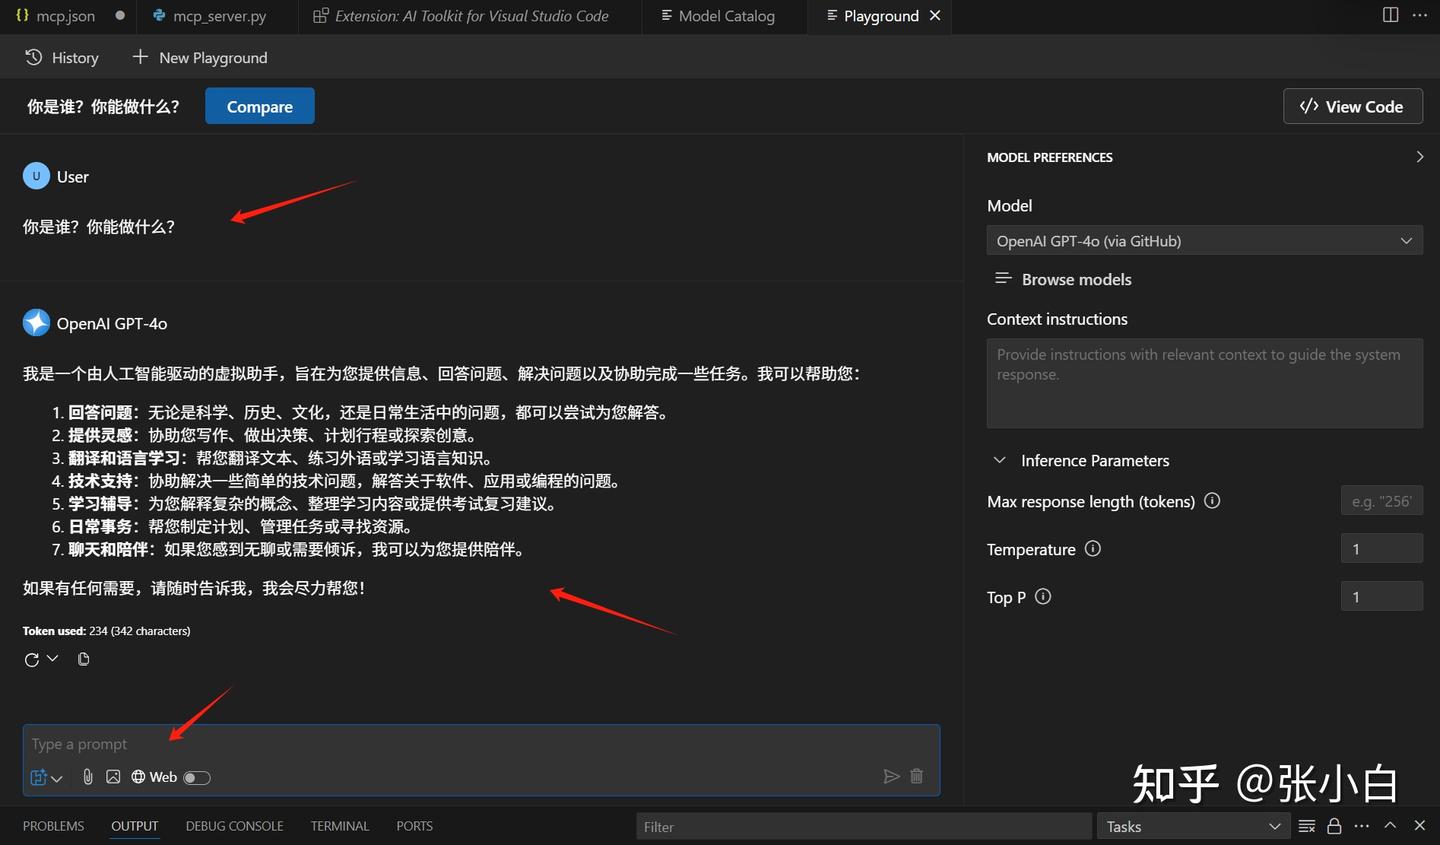Image resolution: width=1440 pixels, height=845 pixels.
Task: Click the send prompt arrow icon
Action: pos(891,776)
